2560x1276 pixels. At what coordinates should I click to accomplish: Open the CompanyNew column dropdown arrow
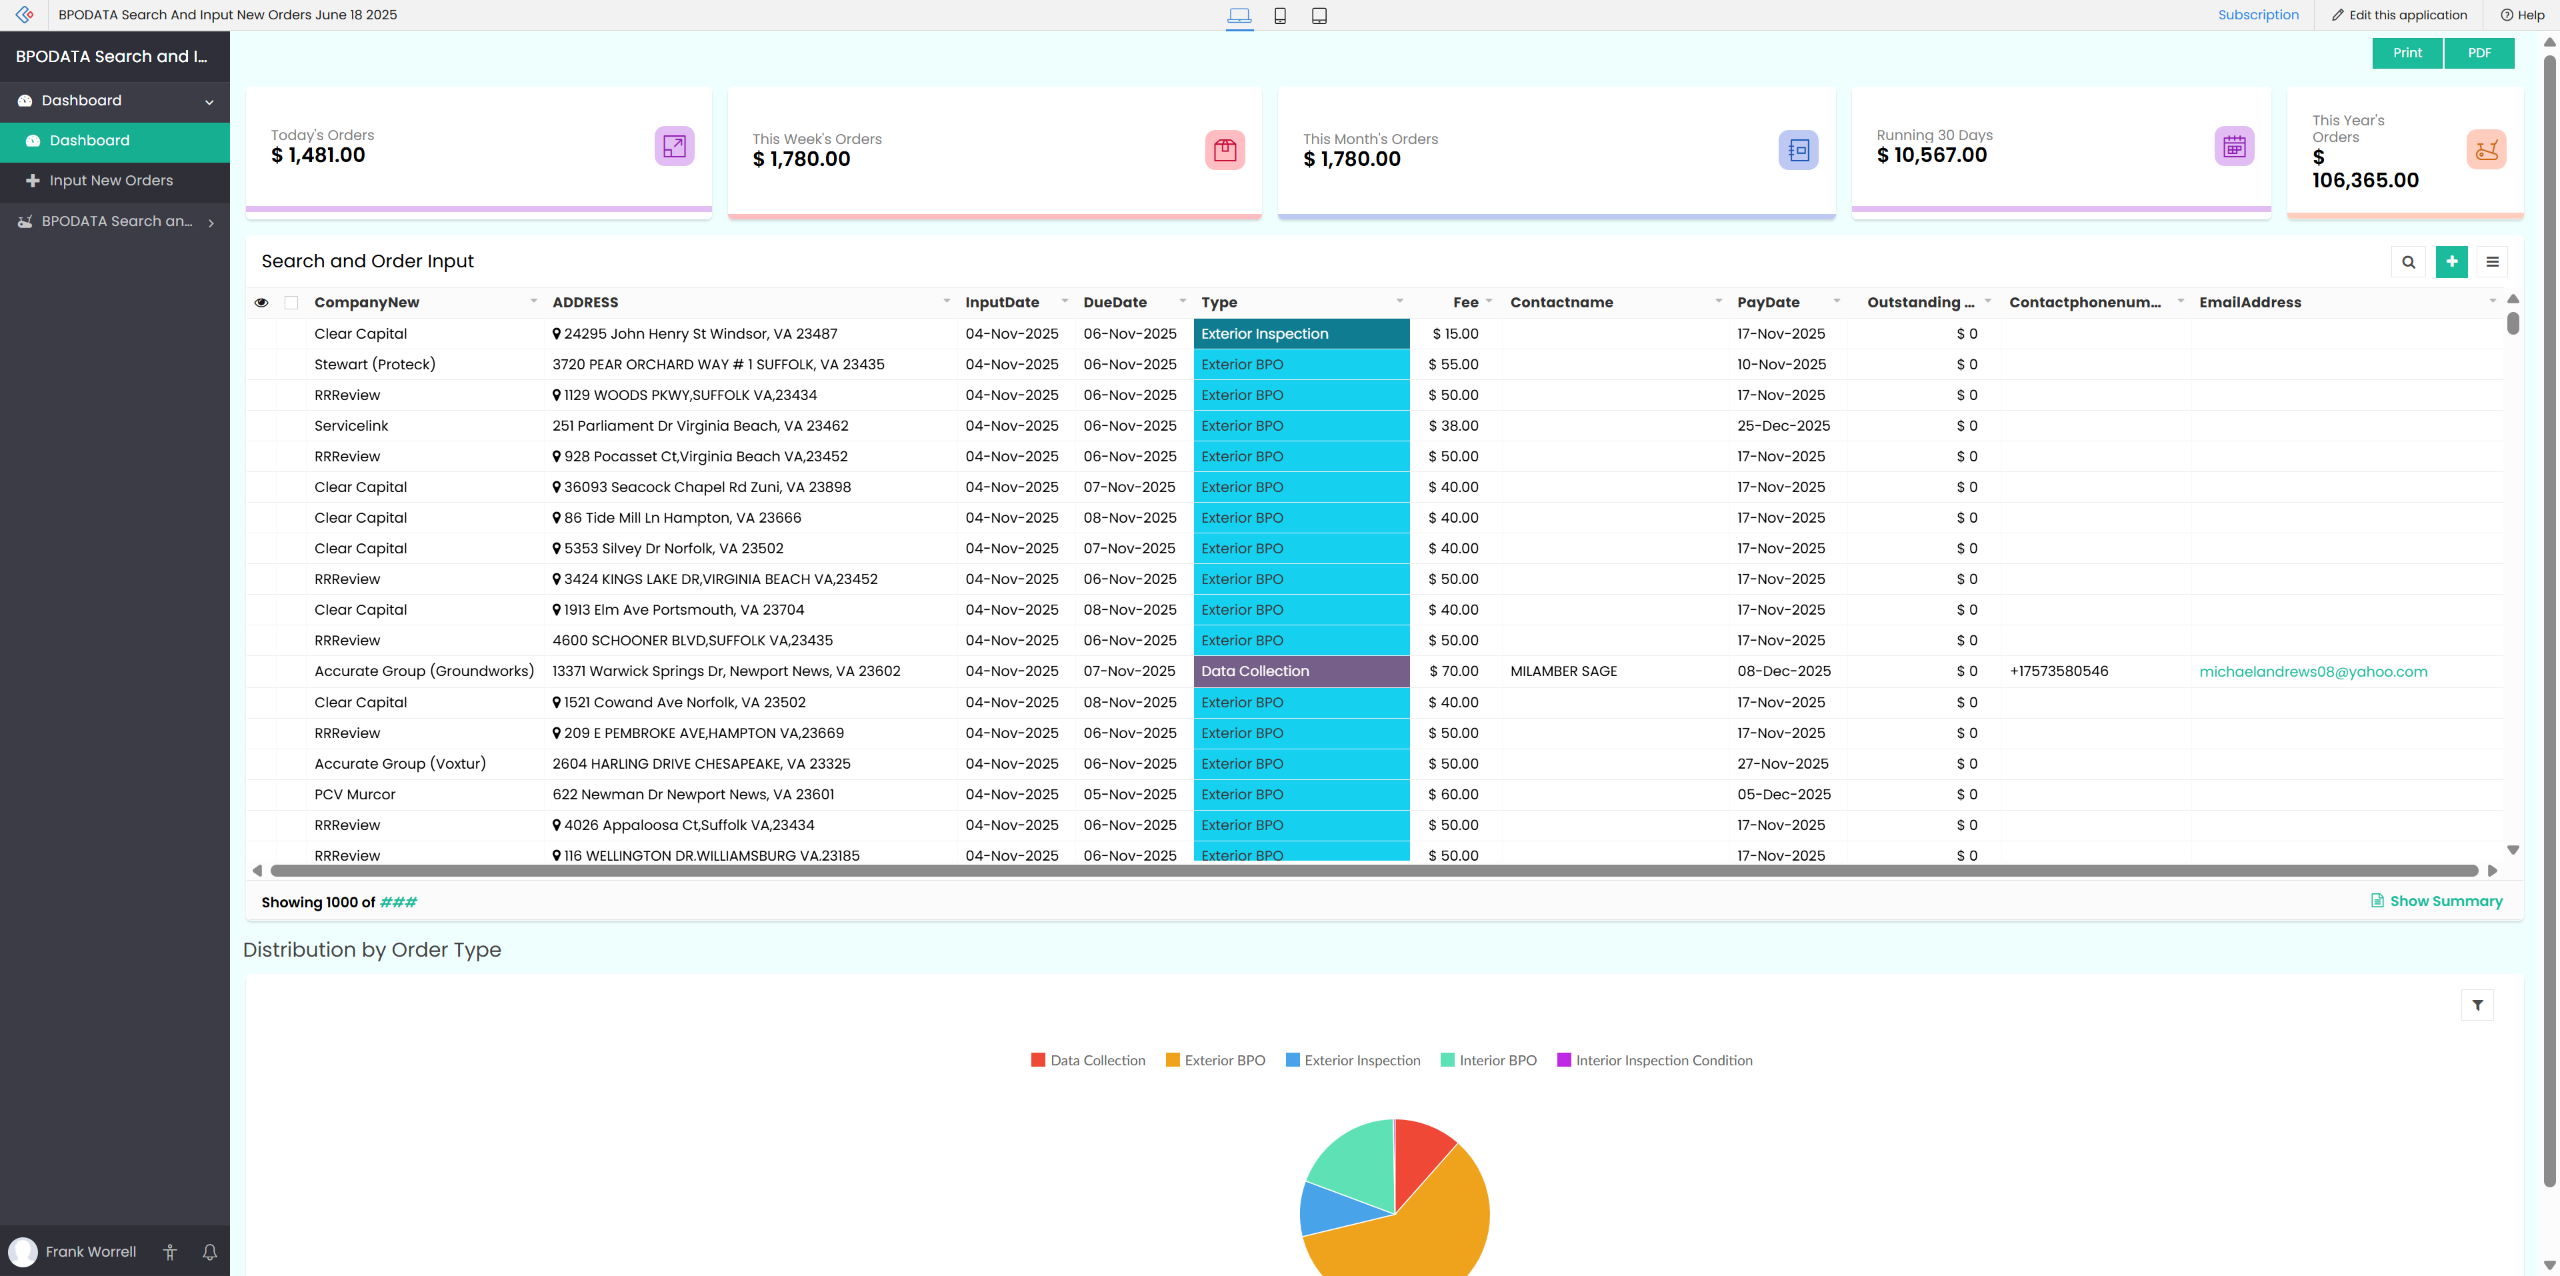[533, 301]
